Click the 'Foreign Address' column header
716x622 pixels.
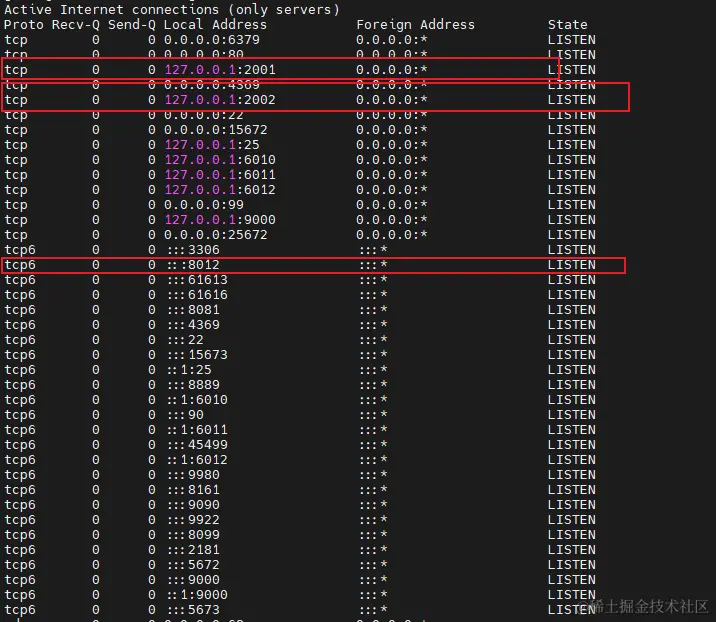click(416, 25)
